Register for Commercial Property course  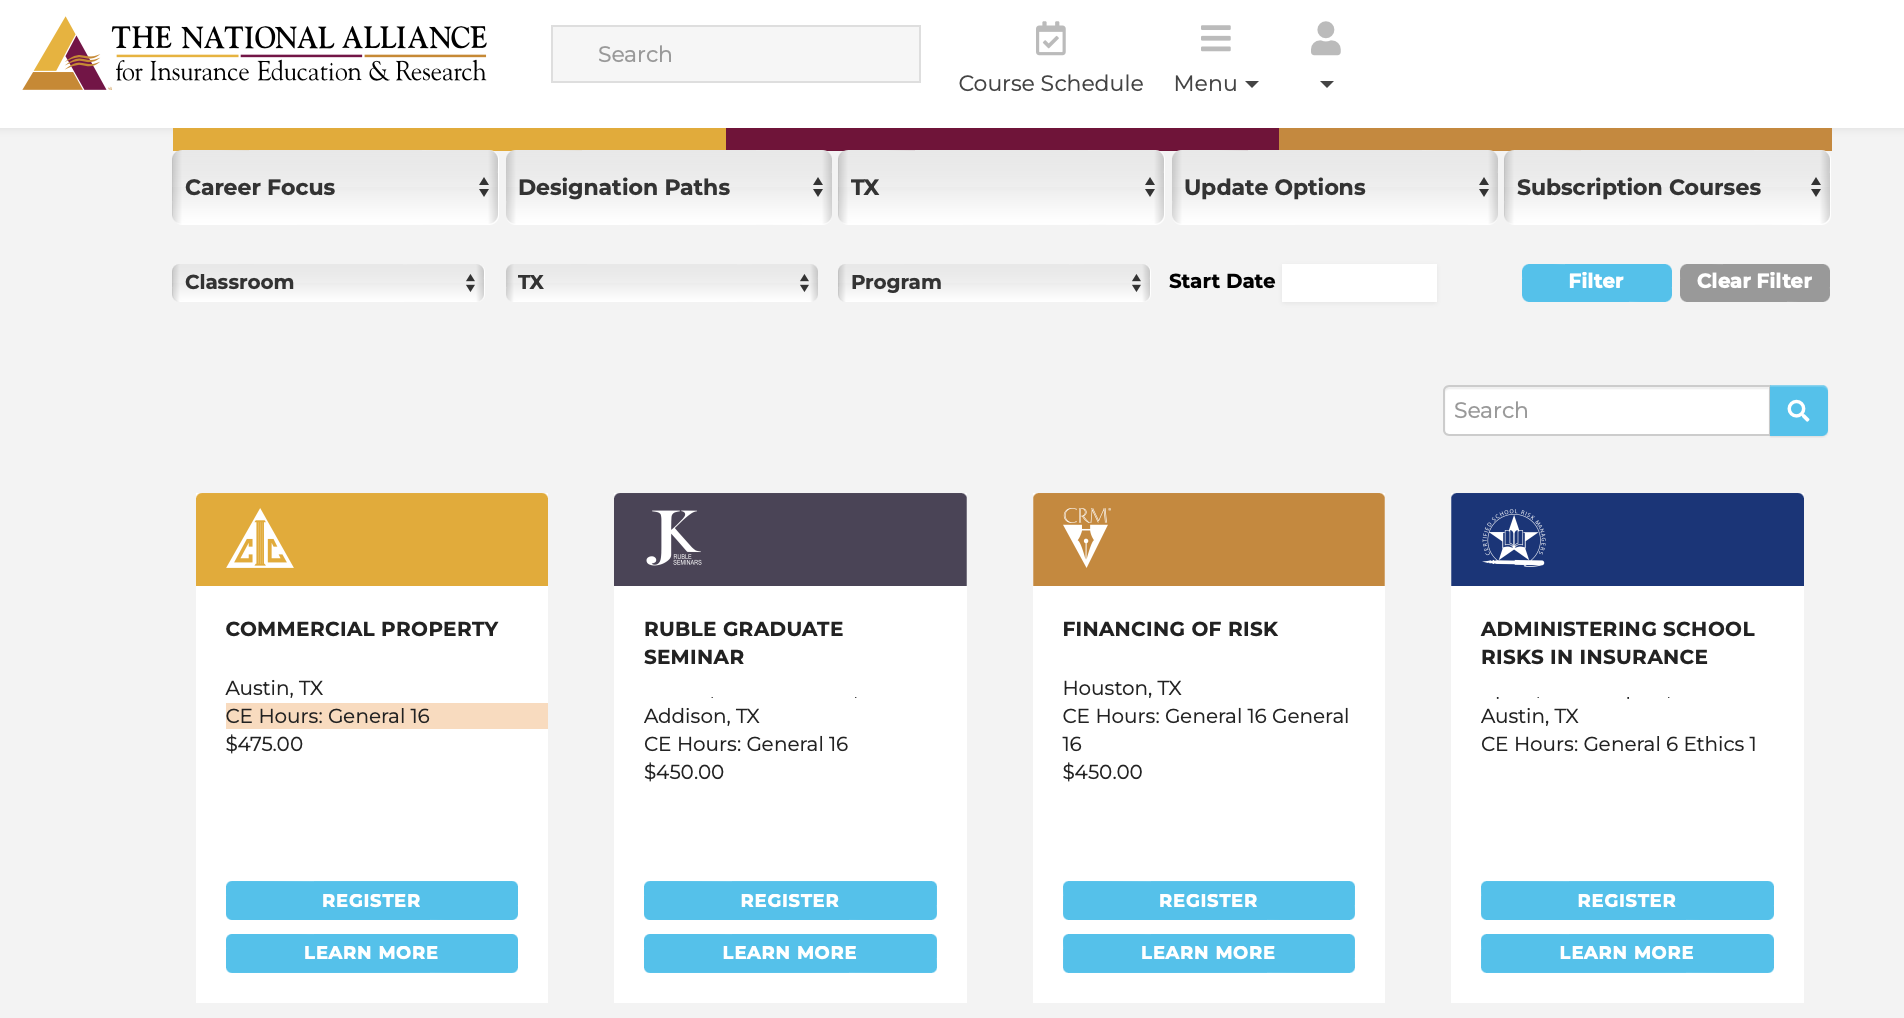(371, 900)
